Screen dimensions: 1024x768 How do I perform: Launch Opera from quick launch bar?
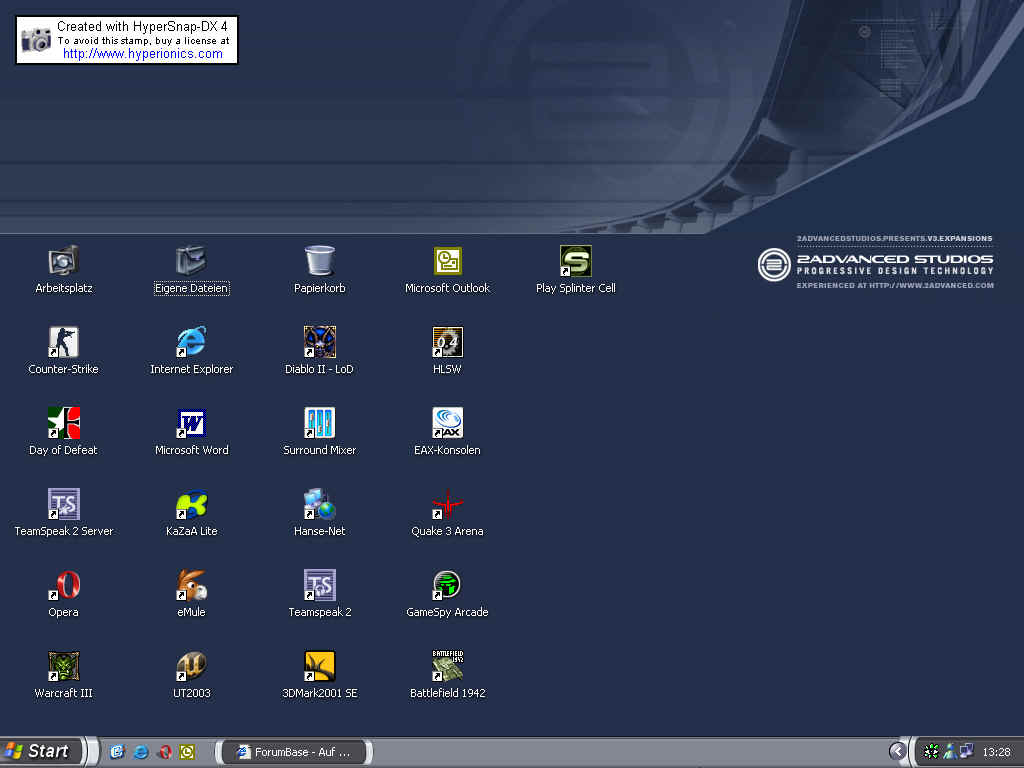(164, 752)
